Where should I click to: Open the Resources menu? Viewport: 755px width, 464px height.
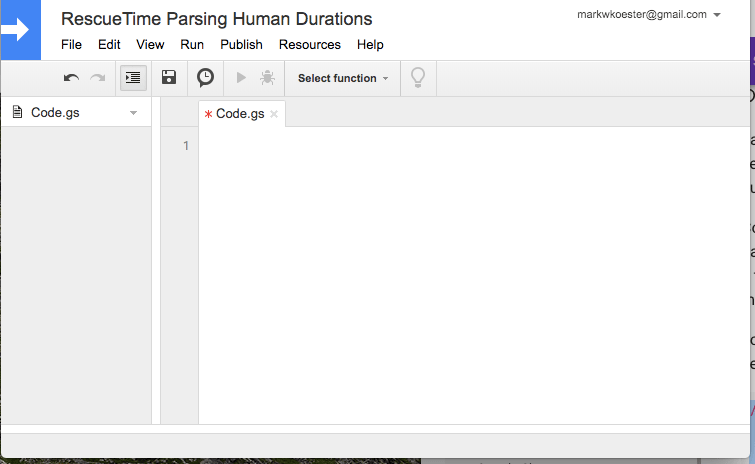(x=309, y=45)
